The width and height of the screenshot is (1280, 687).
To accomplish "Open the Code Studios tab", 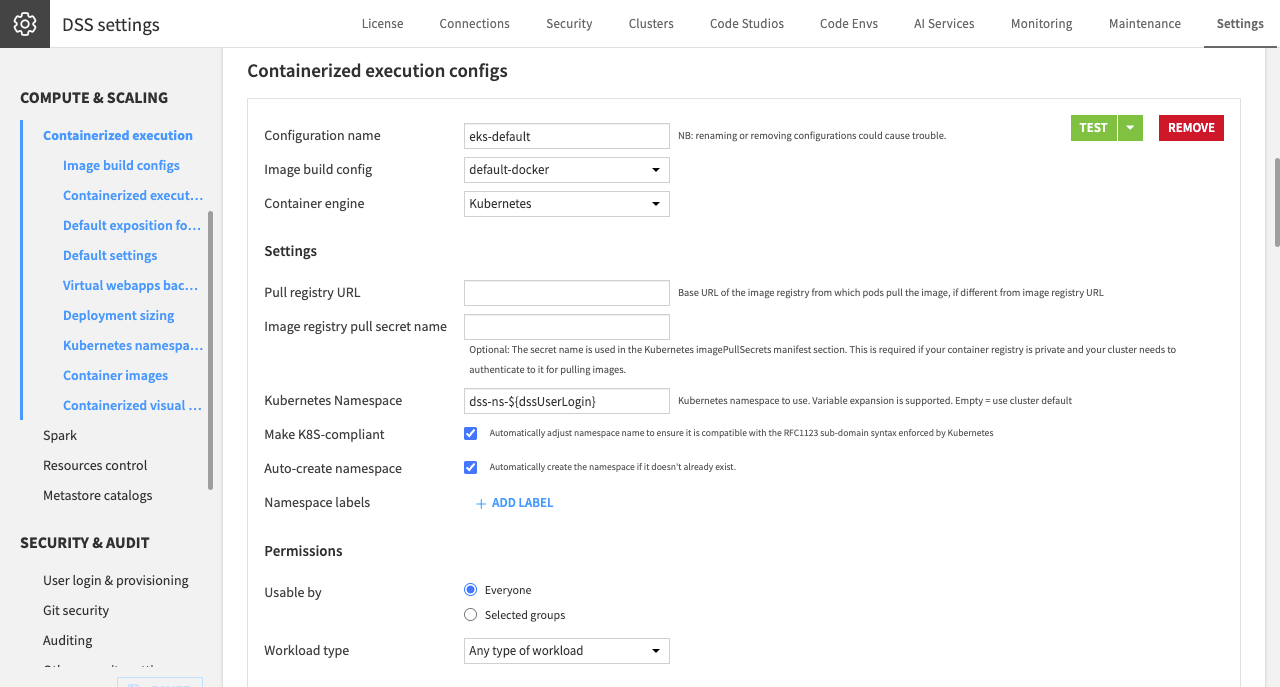I will 747,24.
